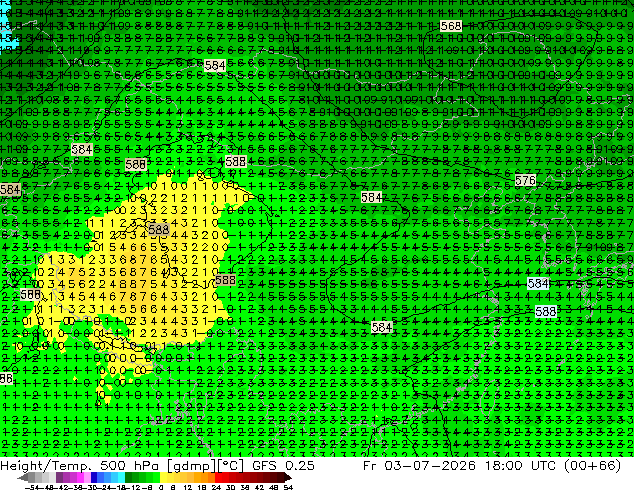Pick the bright red swatch in the legend
The image size is (634, 490).
[218, 478]
